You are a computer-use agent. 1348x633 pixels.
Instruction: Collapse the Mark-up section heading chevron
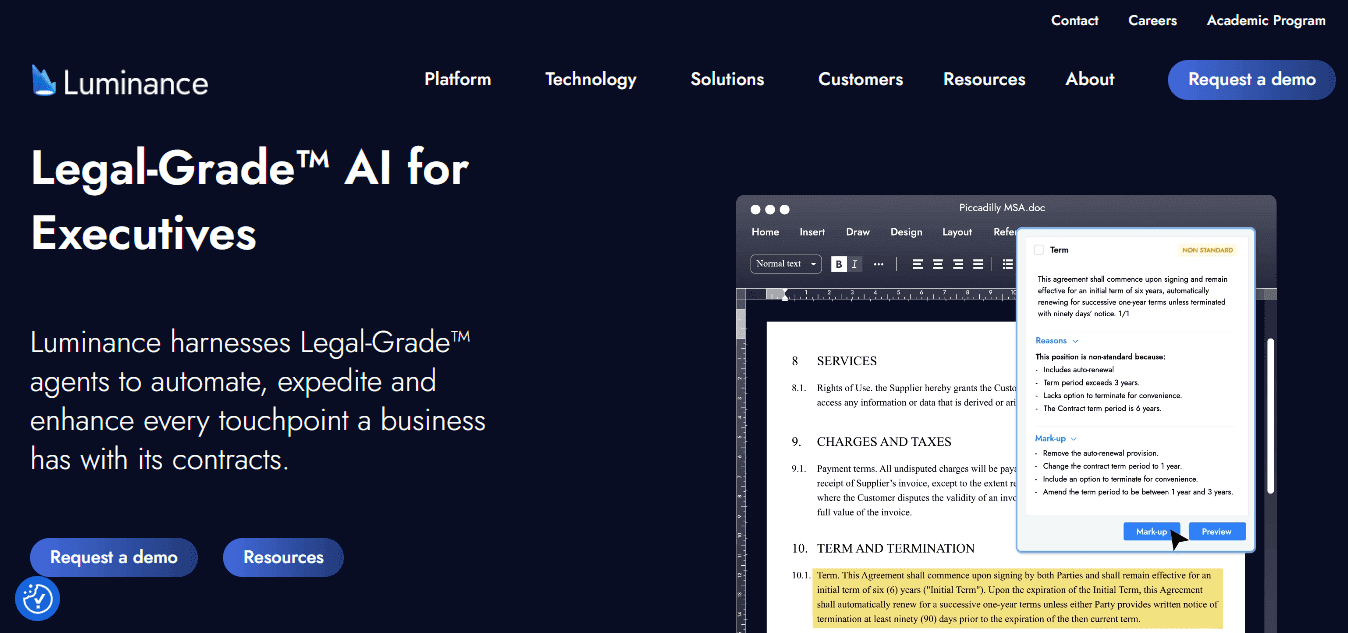pos(1074,438)
